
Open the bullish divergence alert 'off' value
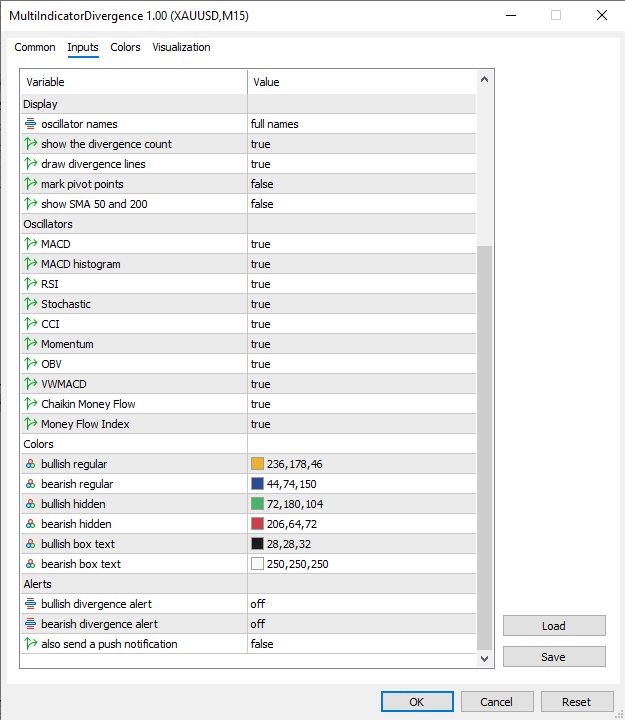pos(362,604)
